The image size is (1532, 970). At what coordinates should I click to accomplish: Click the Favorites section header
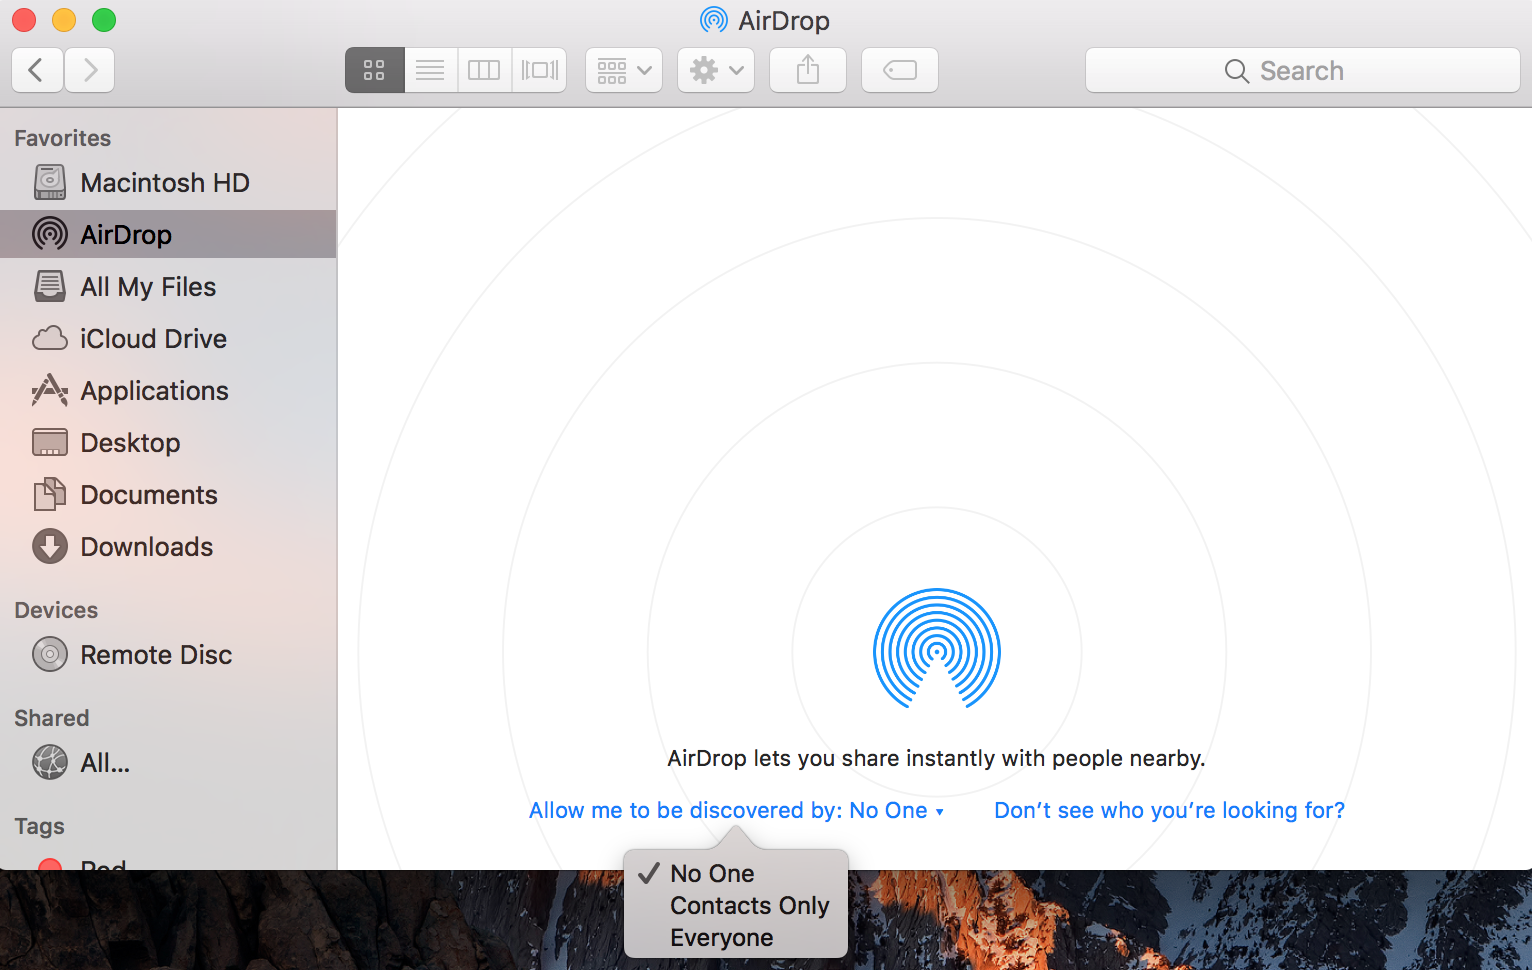click(x=63, y=138)
